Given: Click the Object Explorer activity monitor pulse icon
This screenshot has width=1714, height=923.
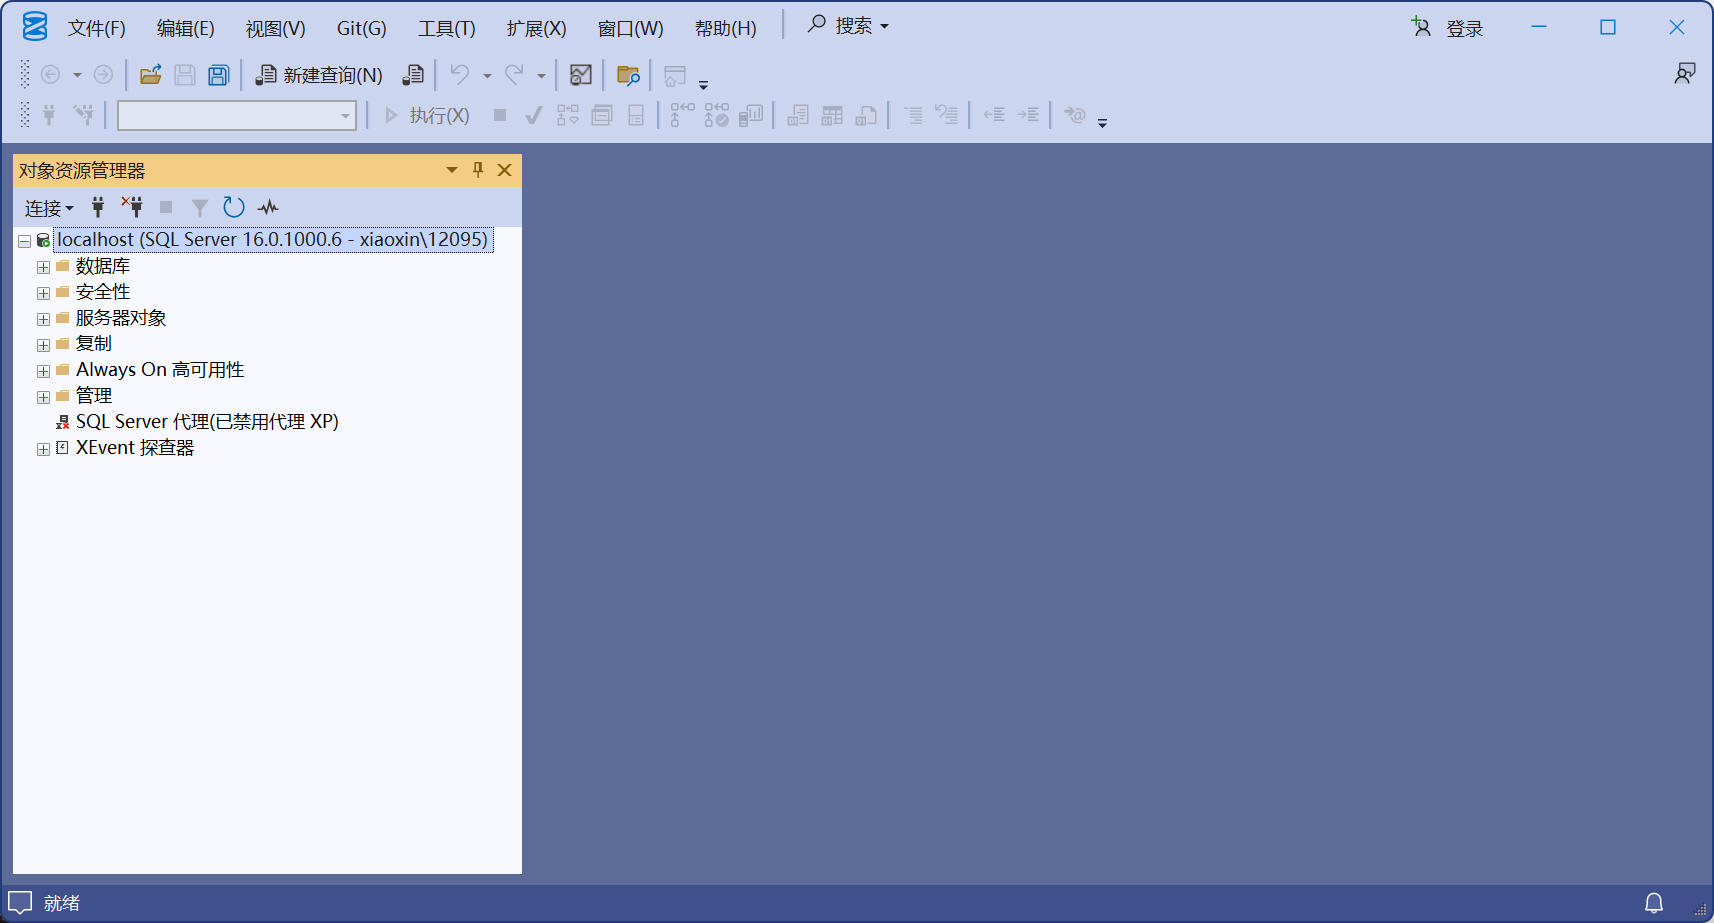Looking at the screenshot, I should click(268, 207).
